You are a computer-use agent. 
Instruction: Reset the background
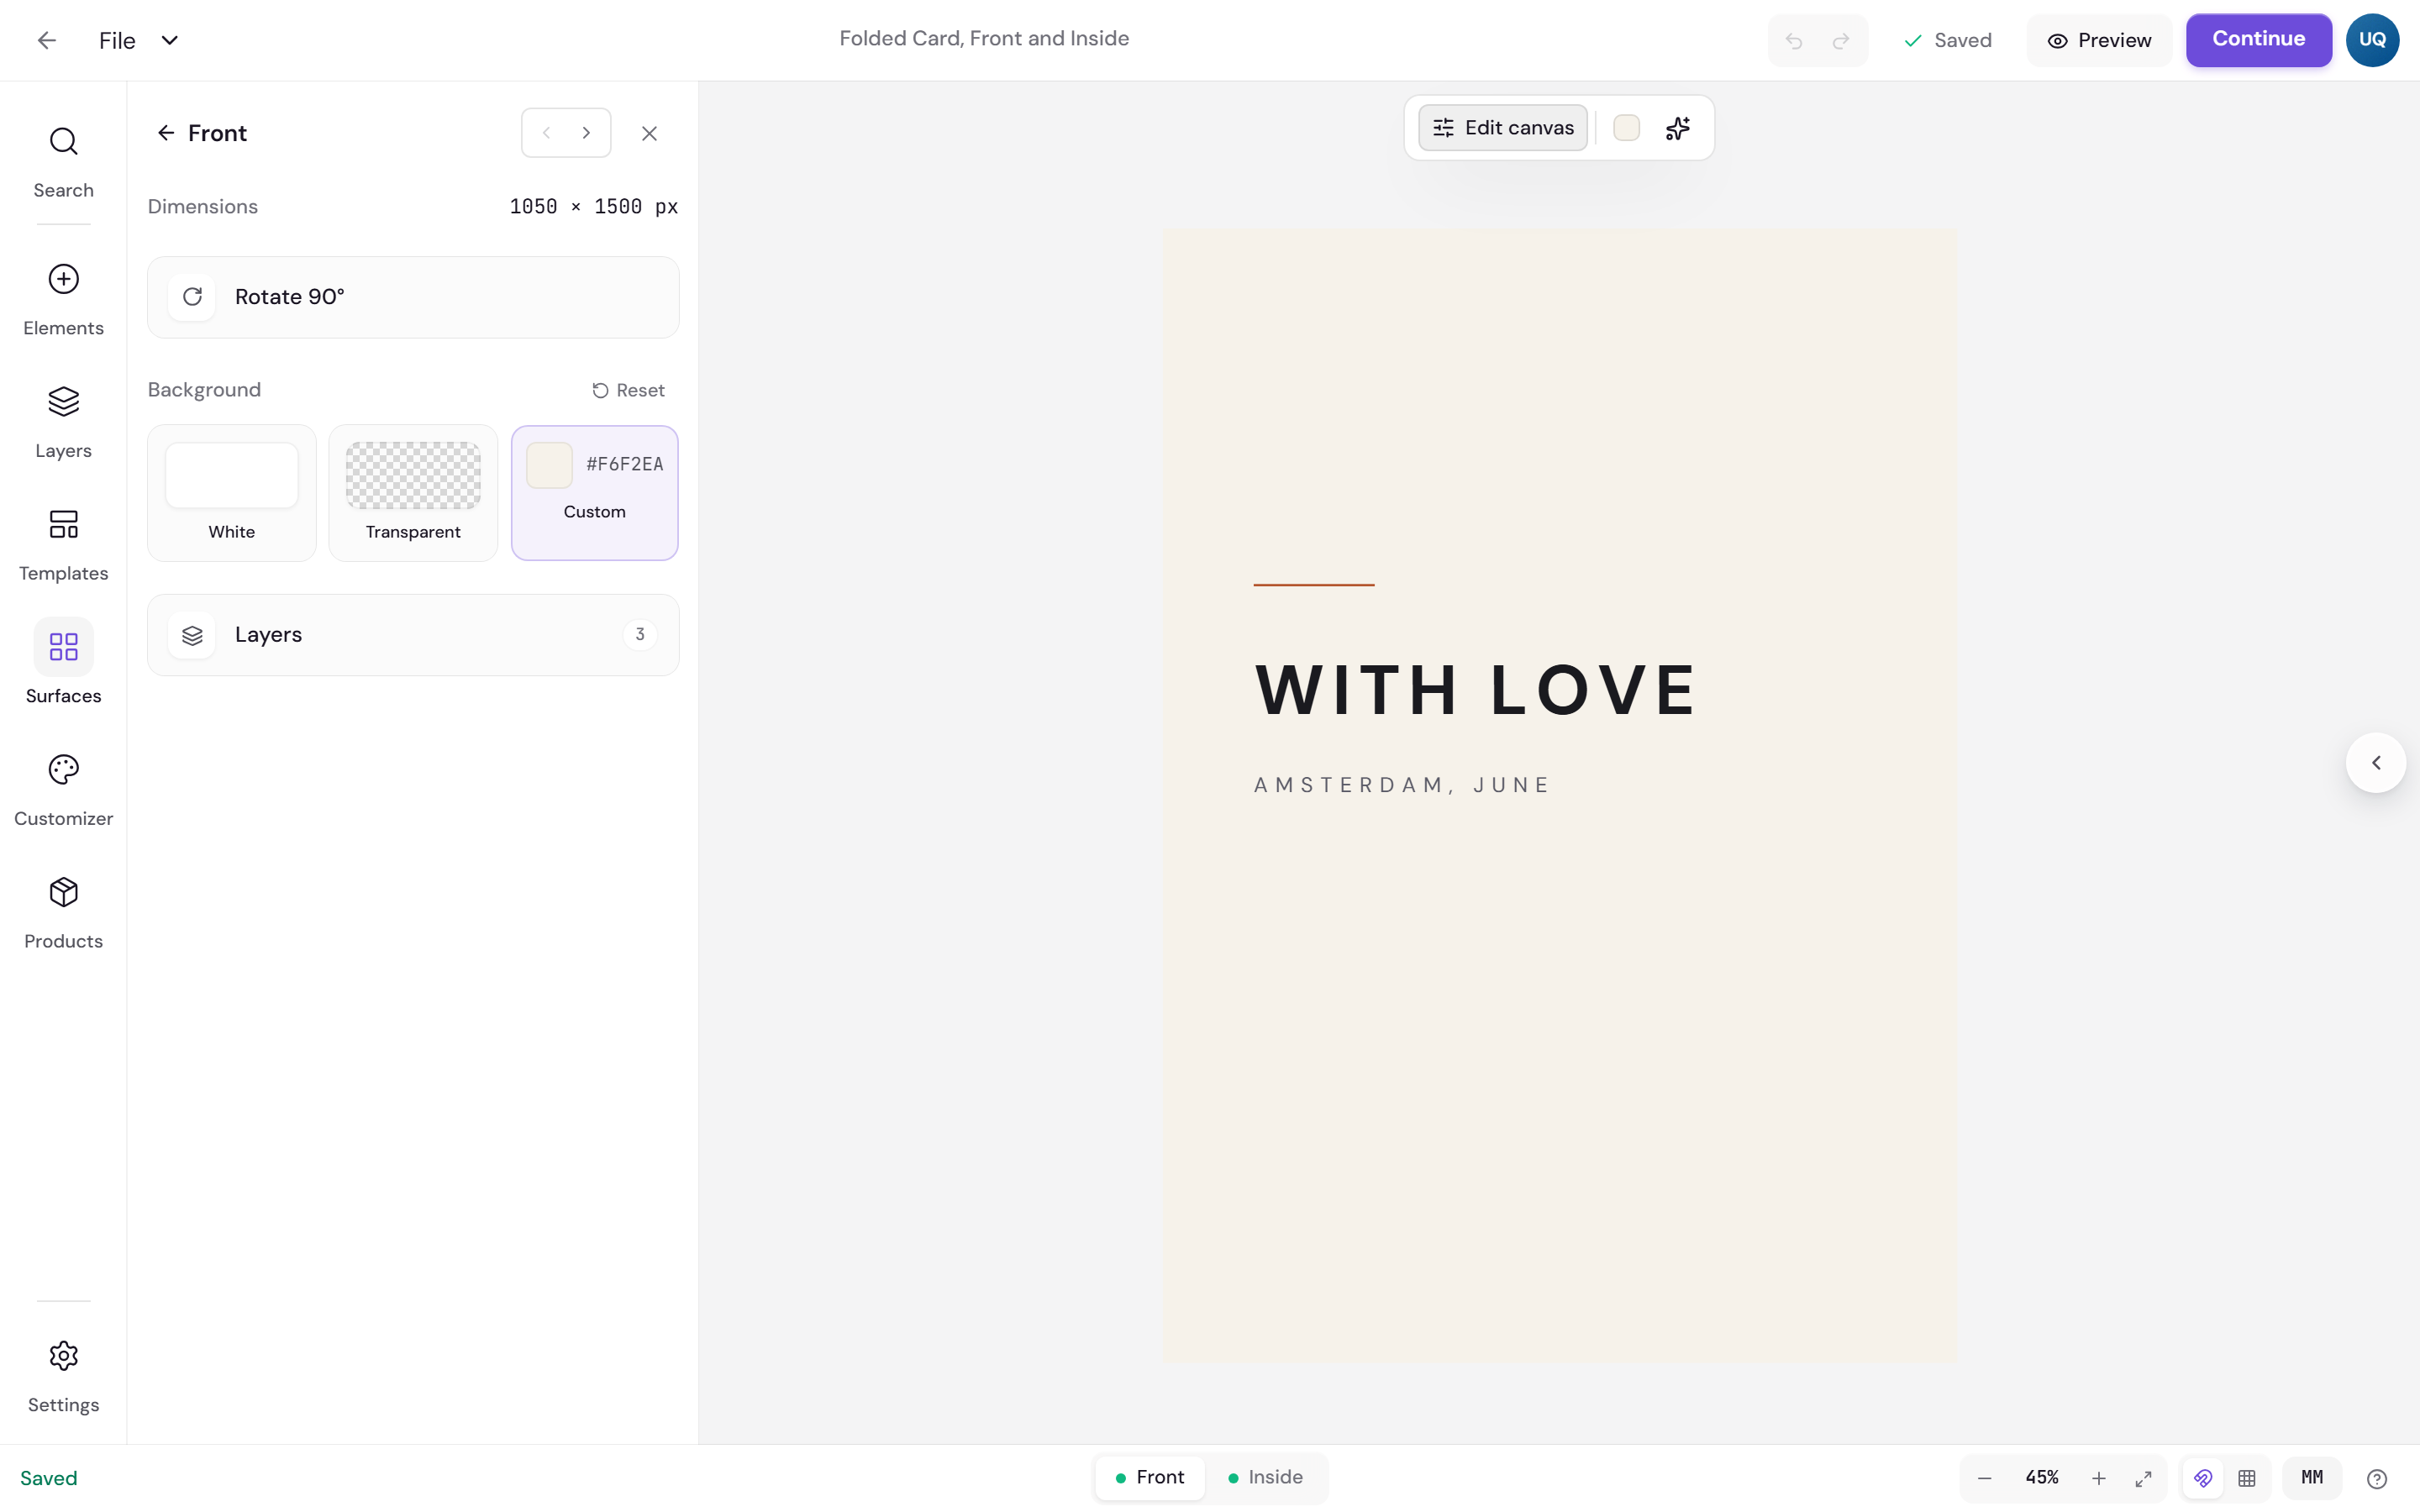coord(628,391)
